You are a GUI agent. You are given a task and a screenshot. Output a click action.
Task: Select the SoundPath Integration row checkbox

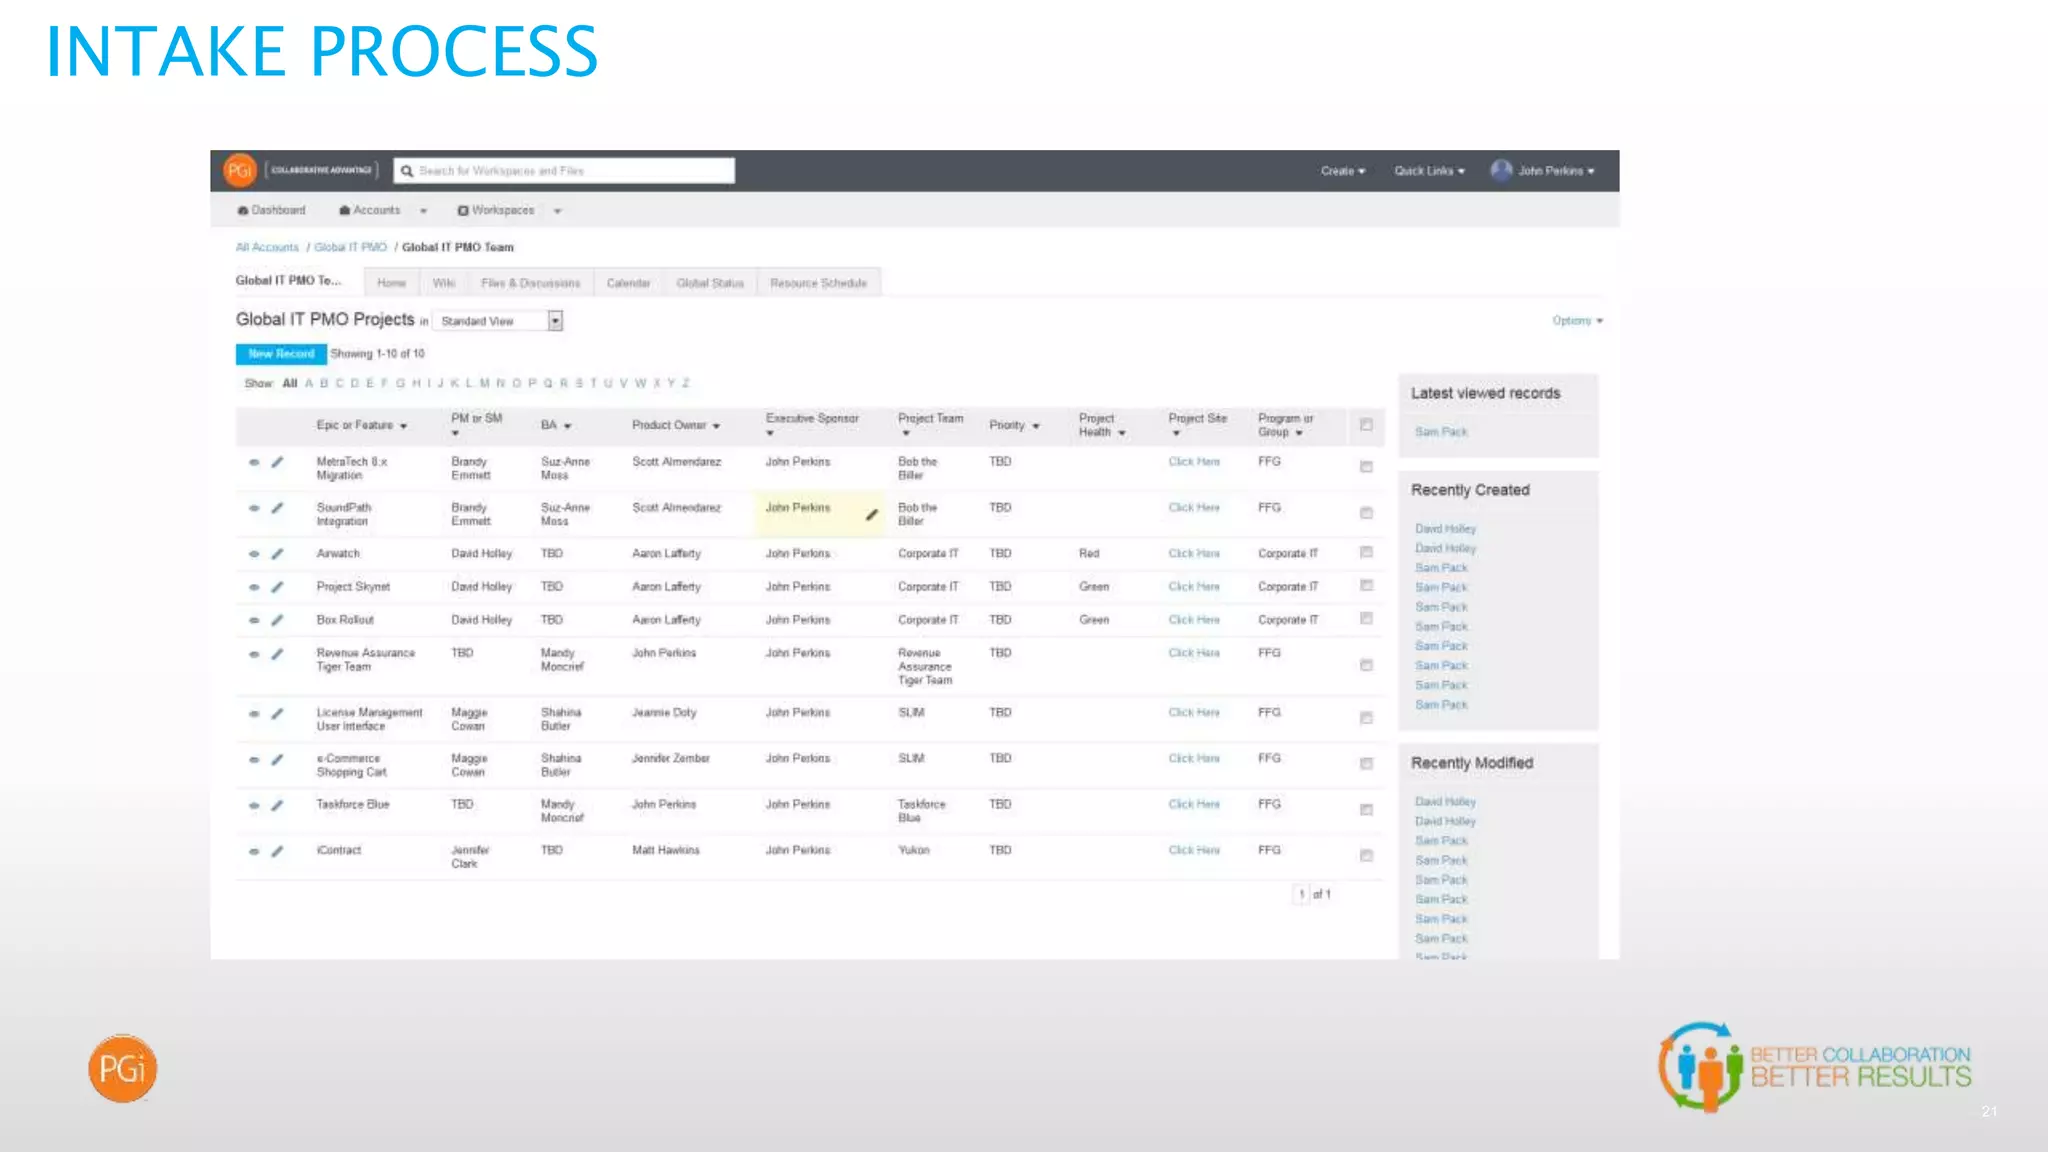point(1366,513)
